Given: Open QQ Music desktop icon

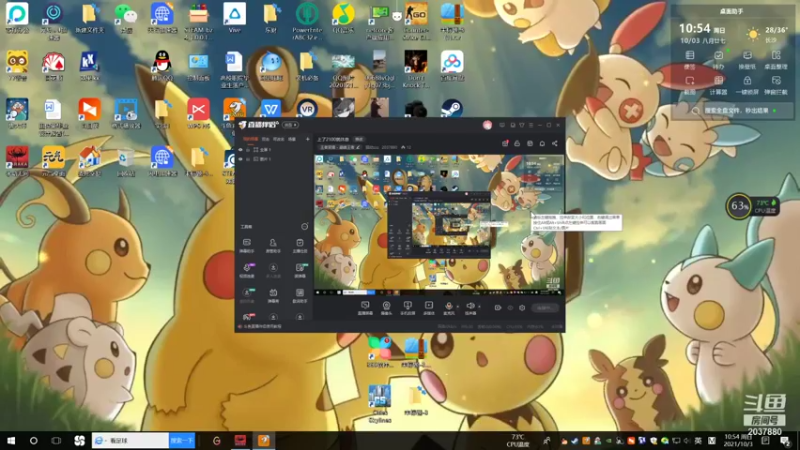Looking at the screenshot, I should point(343,19).
